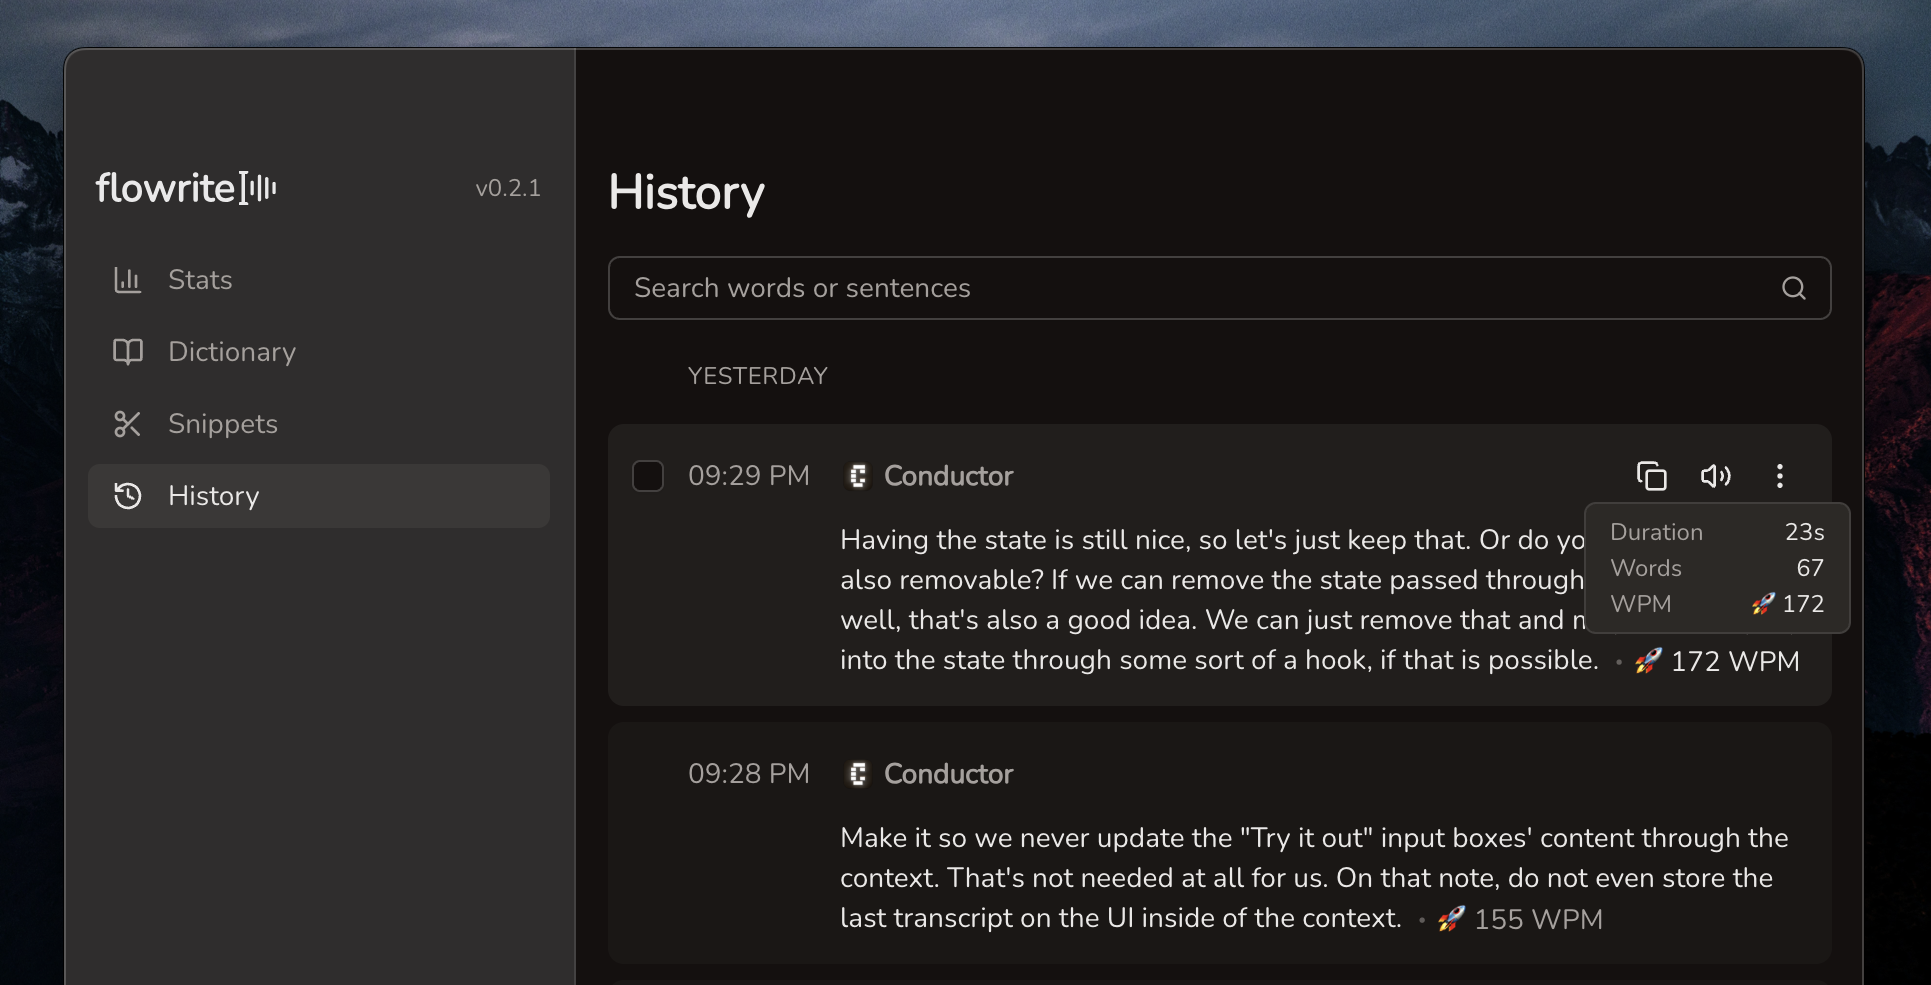Open the three-dot menu on the 09:29 PM entry
The height and width of the screenshot is (985, 1931).
pos(1780,476)
